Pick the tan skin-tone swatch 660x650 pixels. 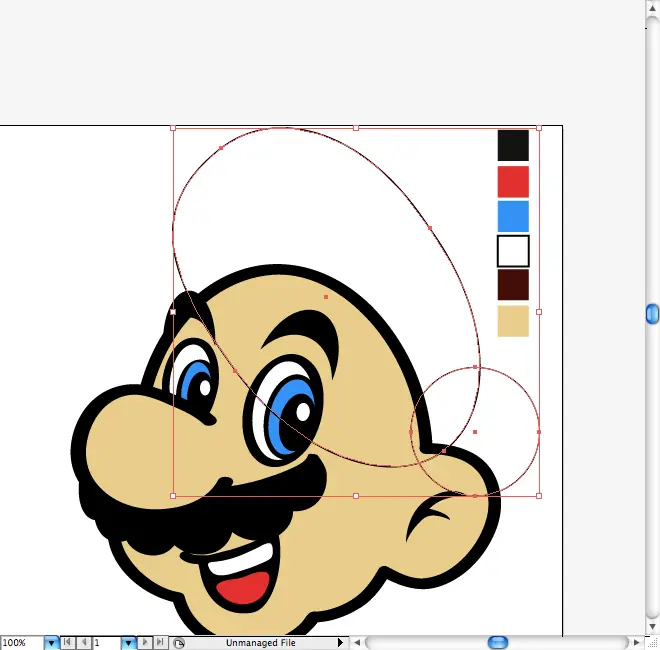(x=513, y=321)
